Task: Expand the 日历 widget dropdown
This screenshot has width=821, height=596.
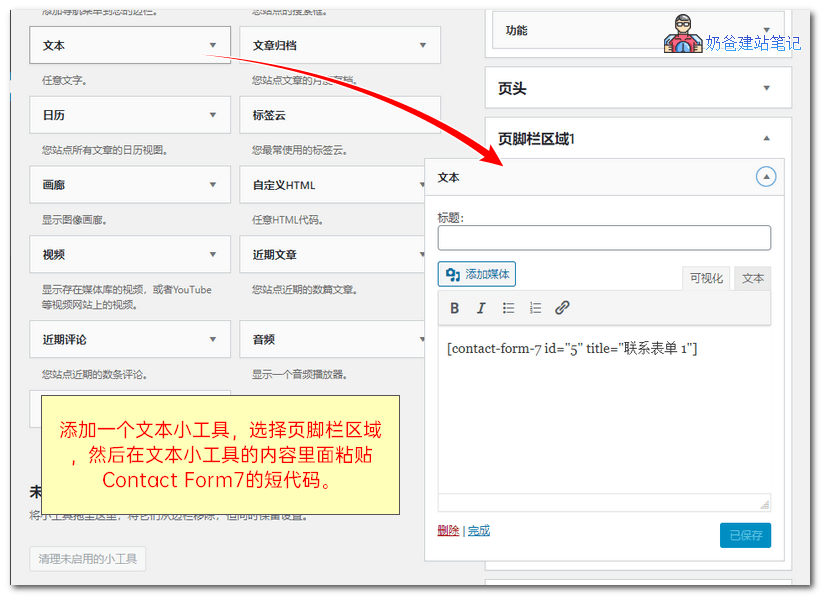Action: [214, 115]
